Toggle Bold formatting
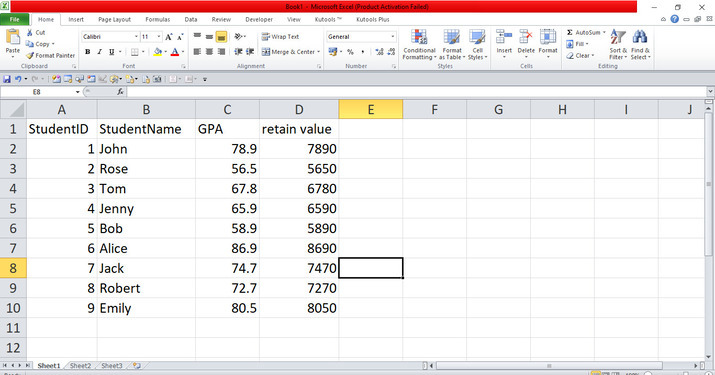The width and height of the screenshot is (715, 375). (x=88, y=52)
